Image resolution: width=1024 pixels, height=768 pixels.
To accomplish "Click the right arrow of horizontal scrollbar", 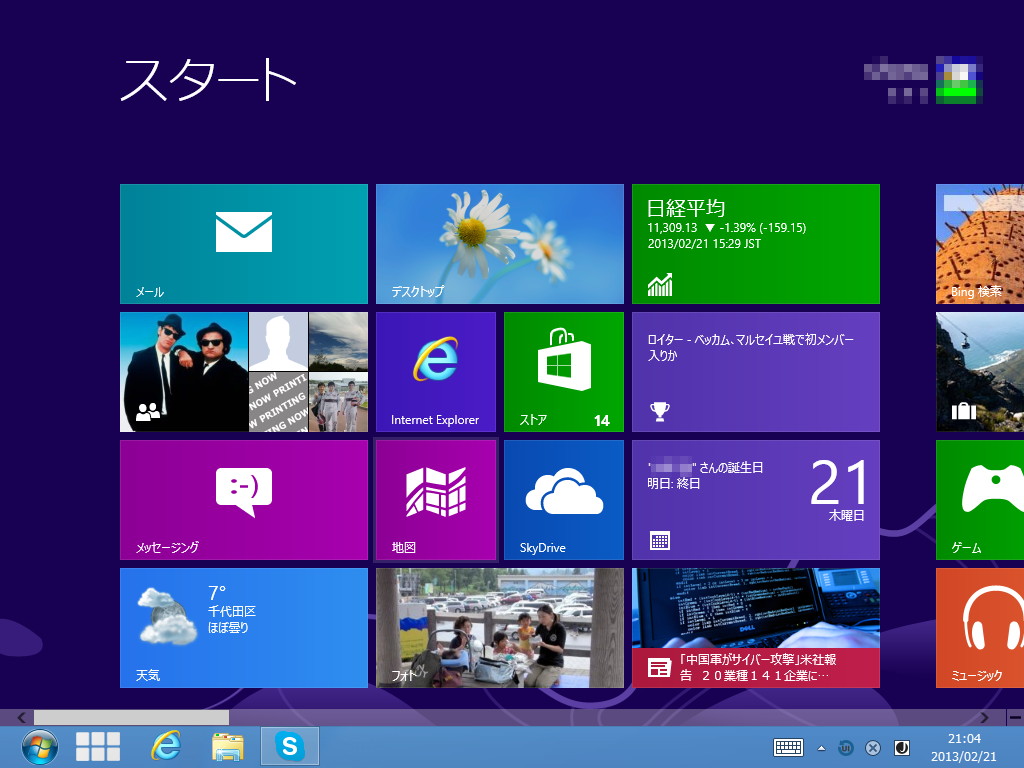I will click(x=985, y=717).
